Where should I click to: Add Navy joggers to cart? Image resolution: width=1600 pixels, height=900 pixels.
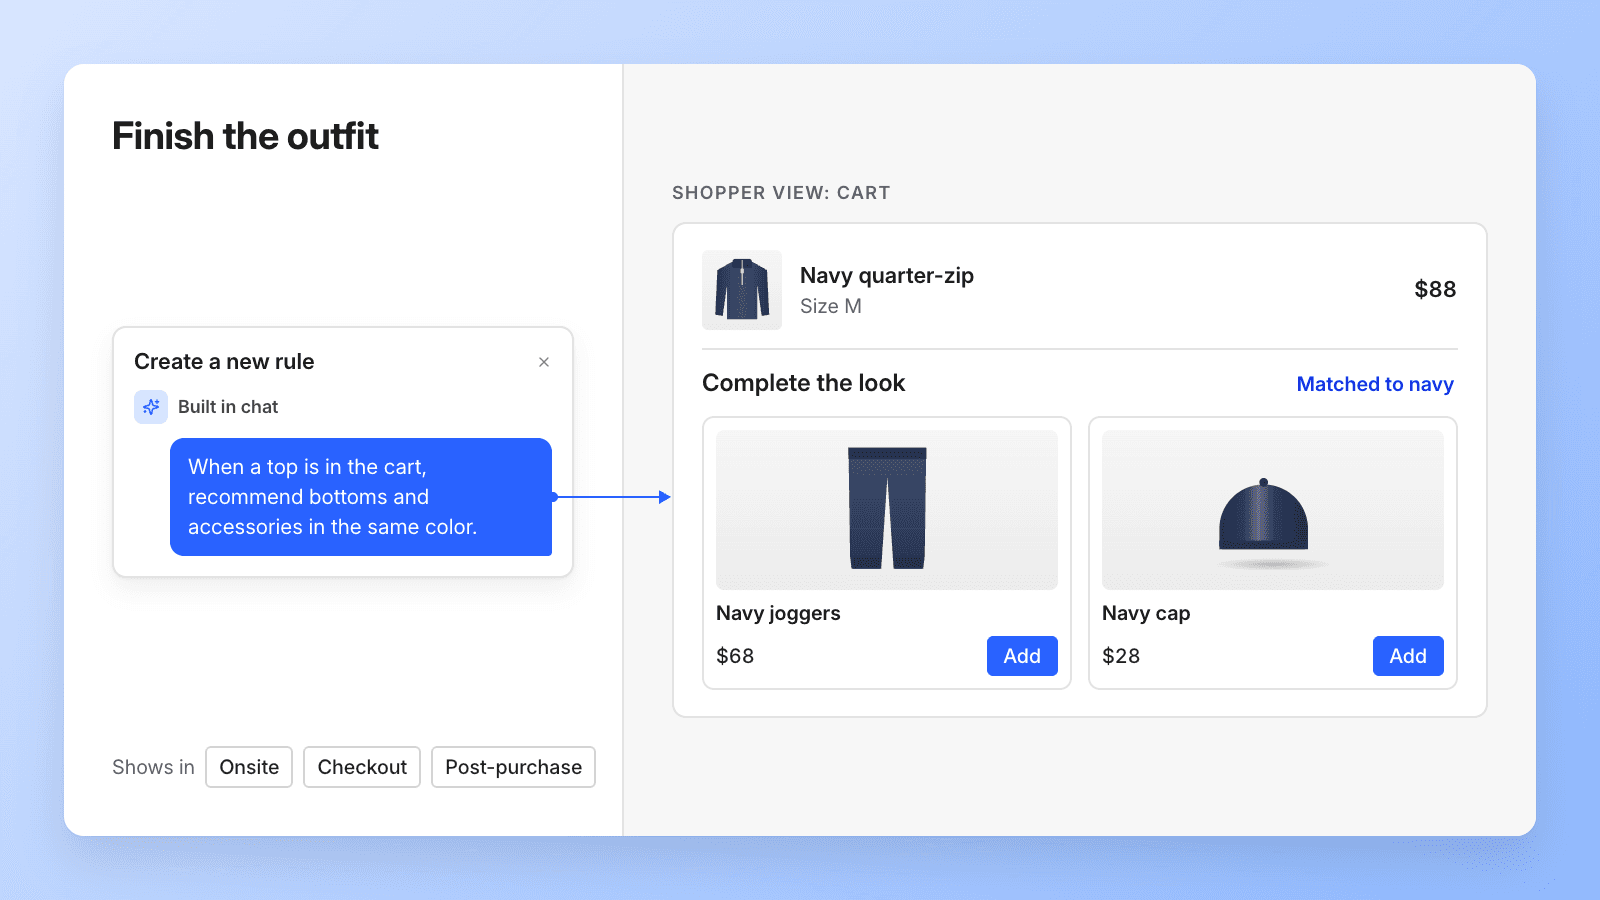(x=1022, y=656)
